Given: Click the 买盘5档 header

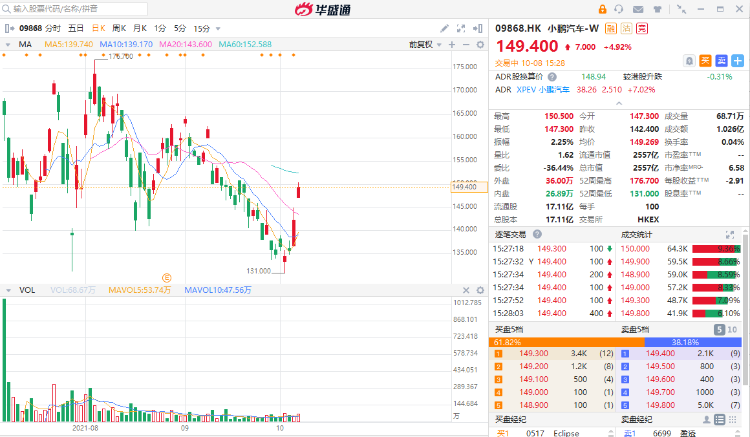Looking at the screenshot, I should click(x=509, y=329).
